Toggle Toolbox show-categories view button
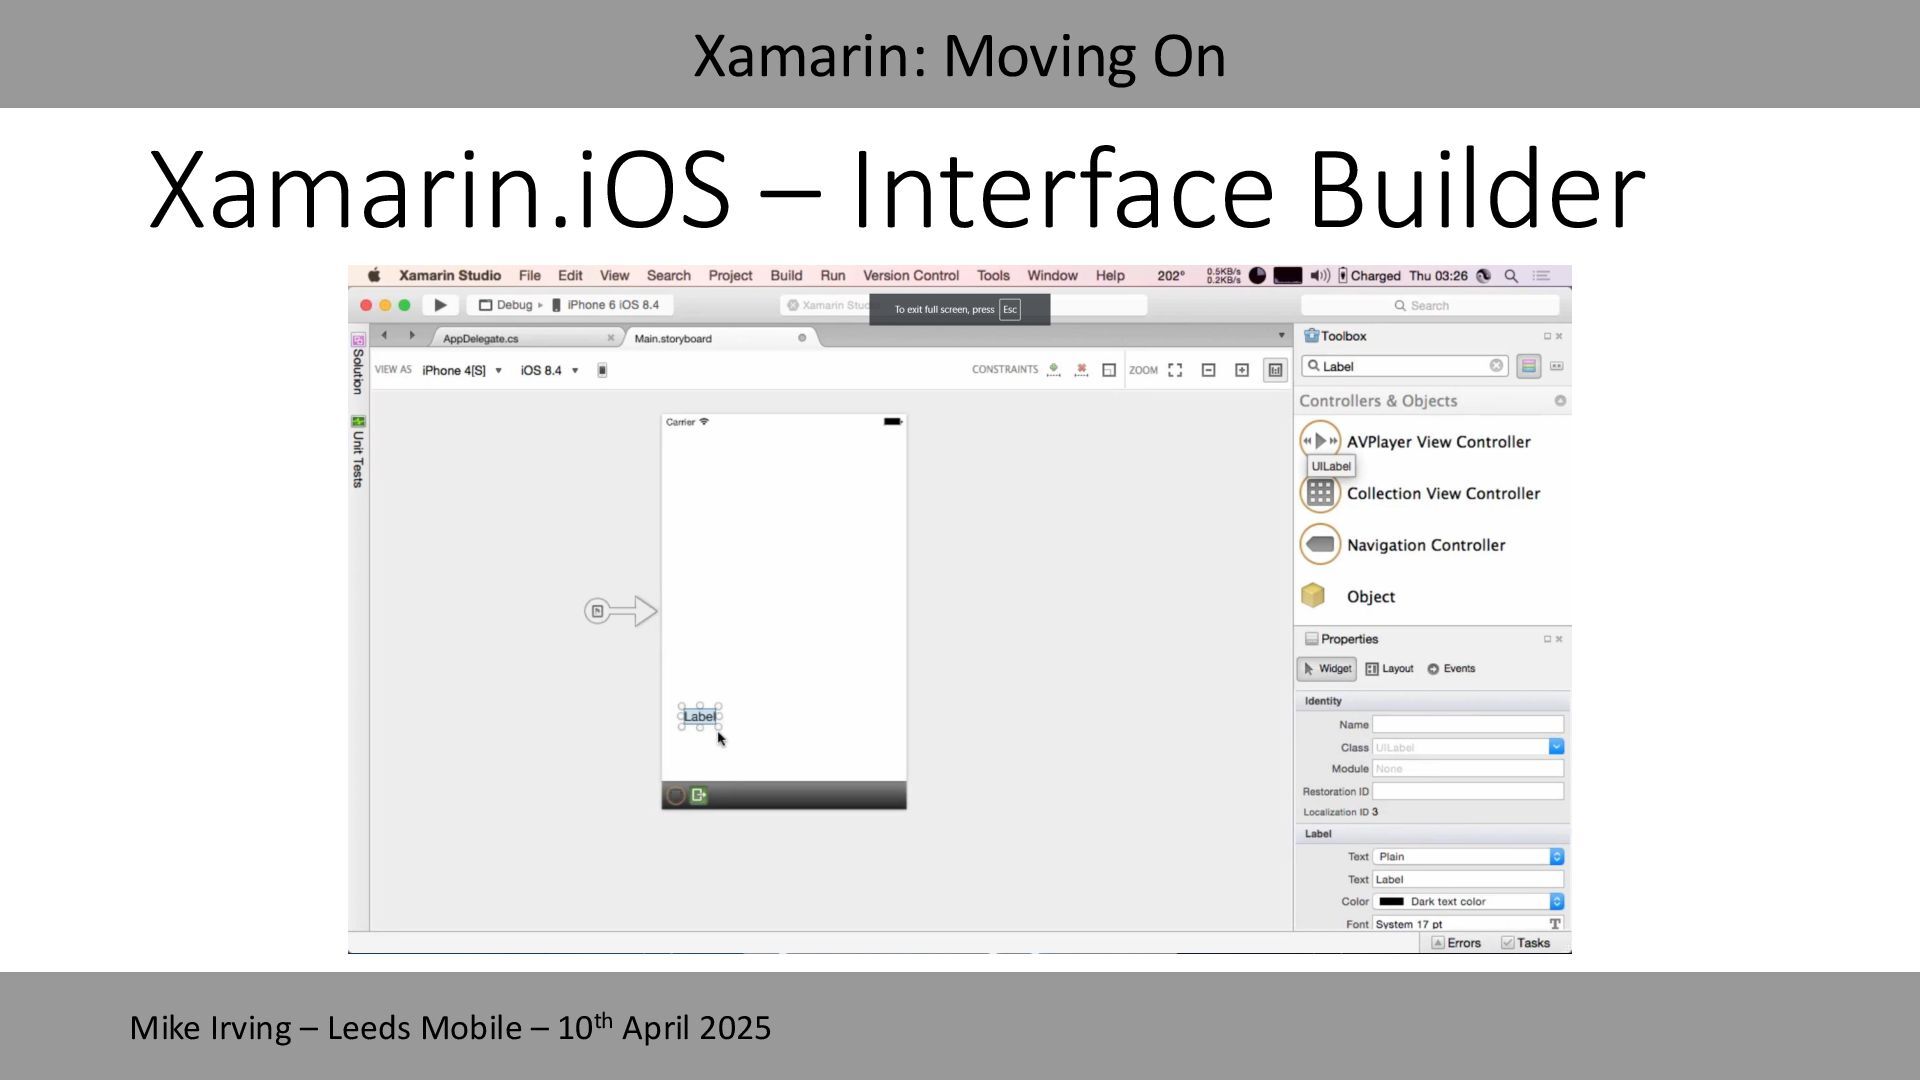Viewport: 1920px width, 1080px height. pos(1528,367)
